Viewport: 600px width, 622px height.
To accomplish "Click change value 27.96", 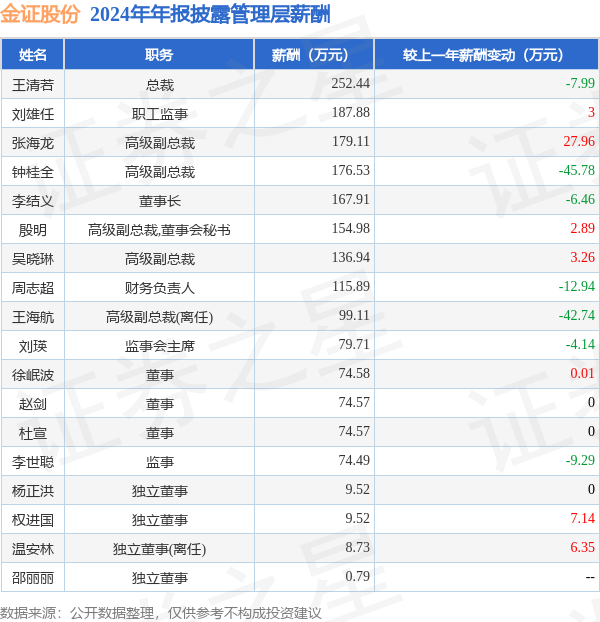I will click(579, 141).
